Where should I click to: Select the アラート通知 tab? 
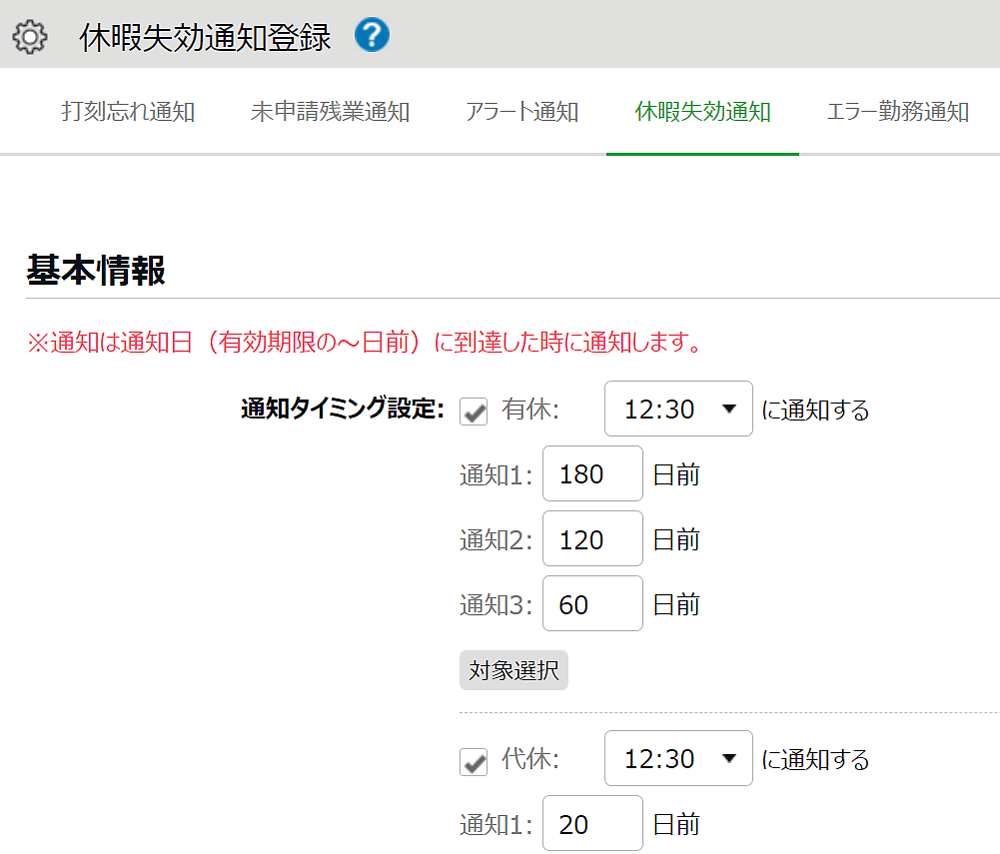(x=522, y=112)
